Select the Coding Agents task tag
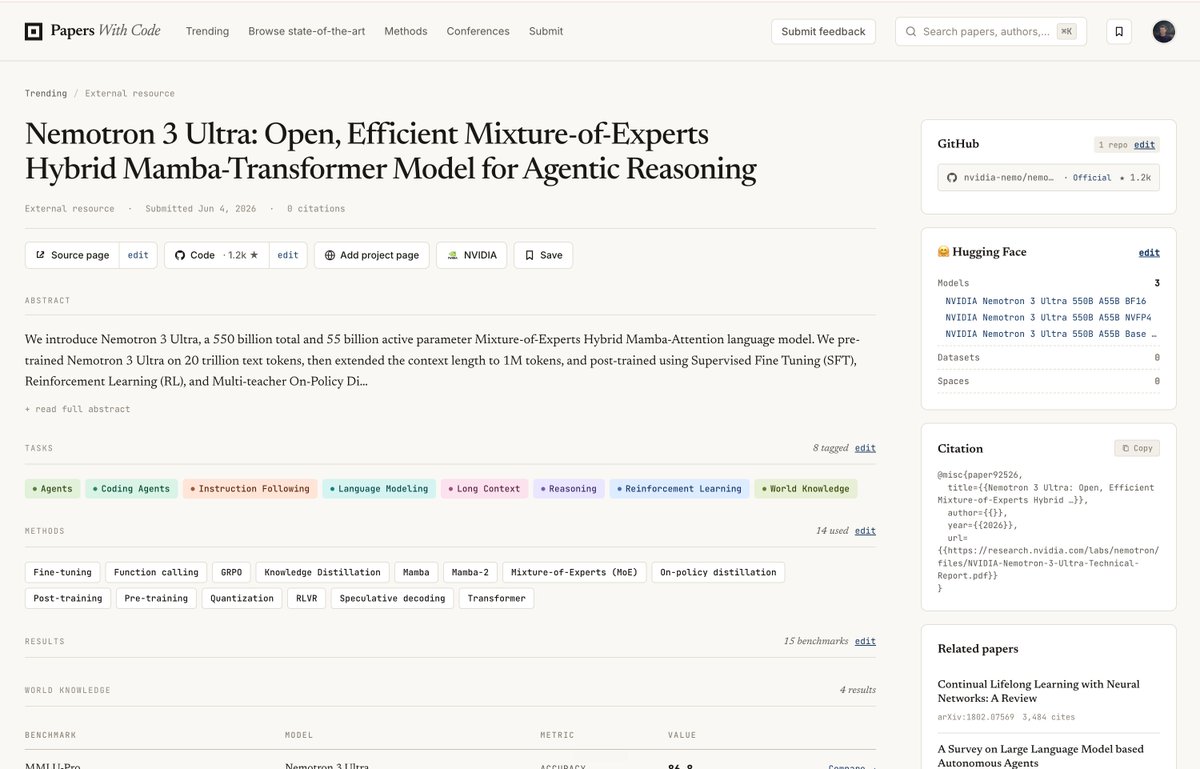This screenshot has width=1200, height=769. click(x=131, y=489)
